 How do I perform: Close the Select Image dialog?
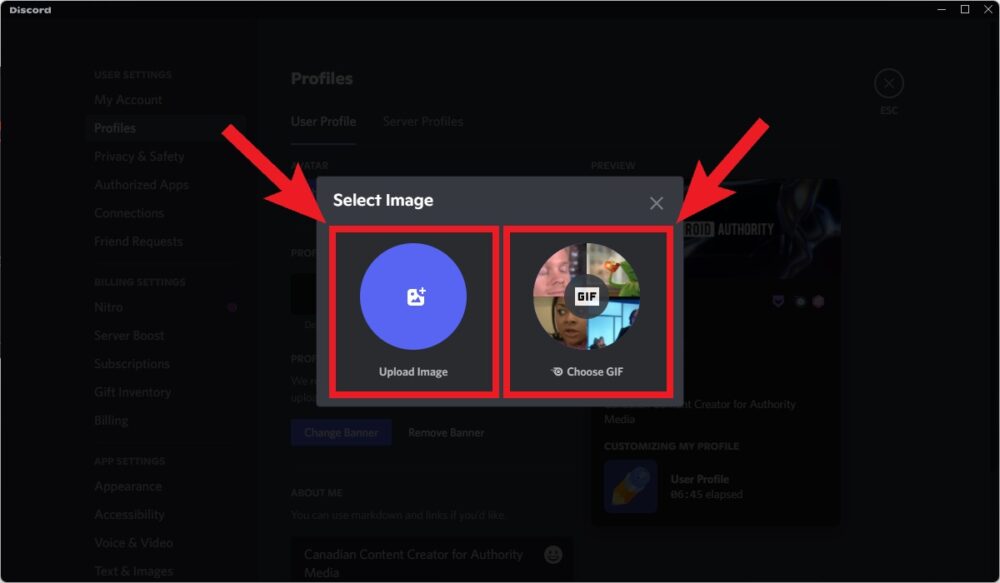tap(657, 202)
